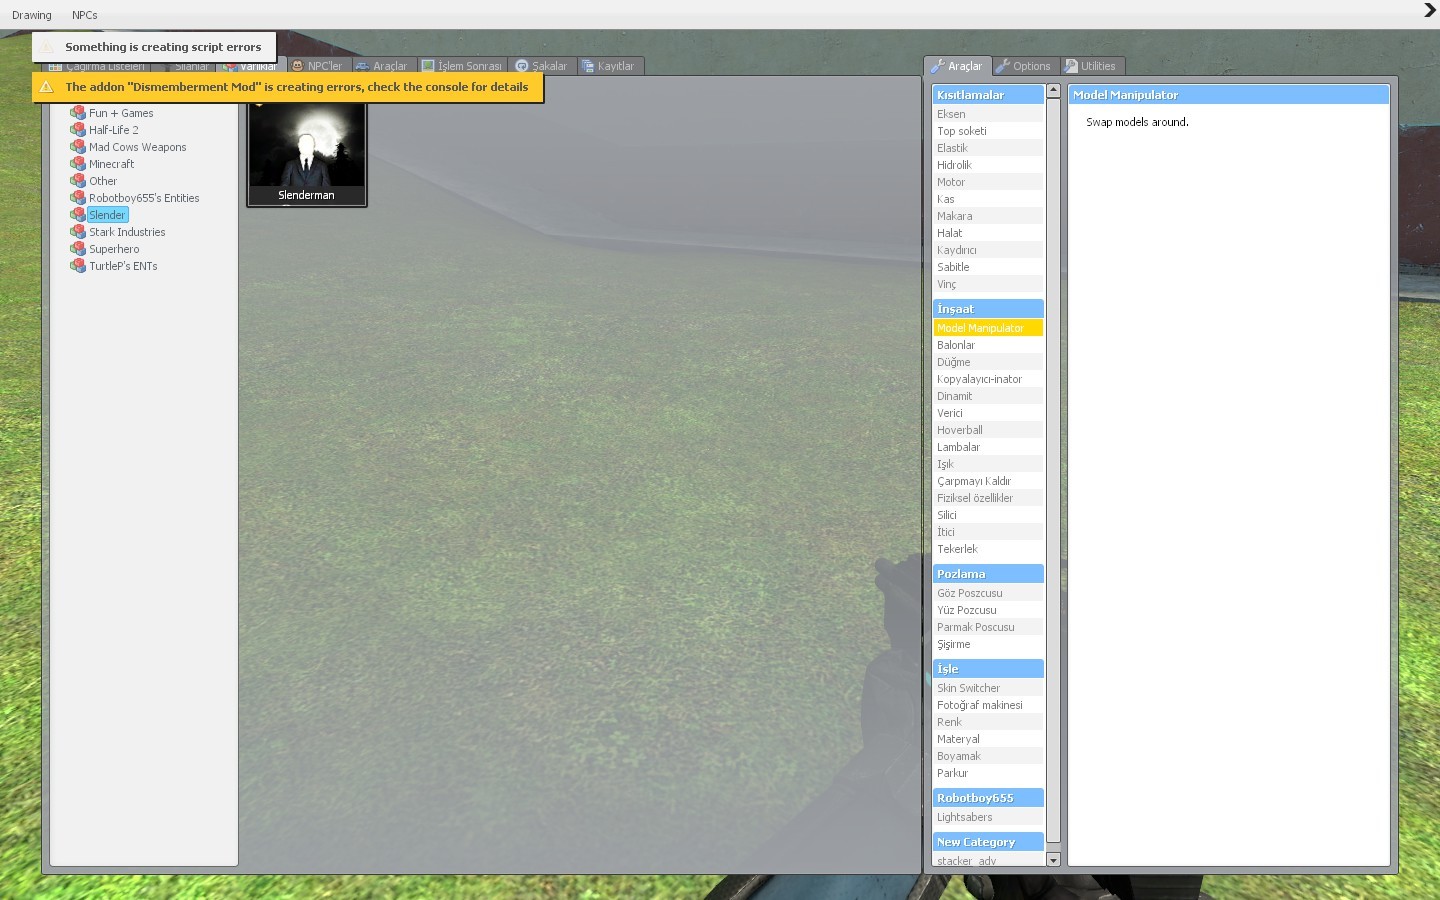Select the Halat tool
The height and width of the screenshot is (900, 1440).
(x=988, y=233)
